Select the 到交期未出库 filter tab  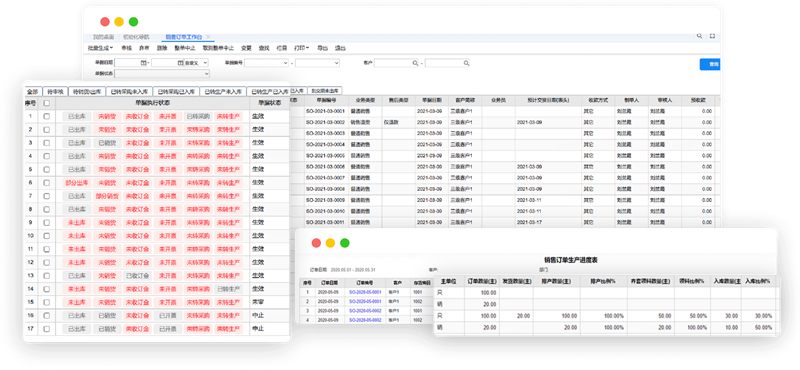point(324,90)
